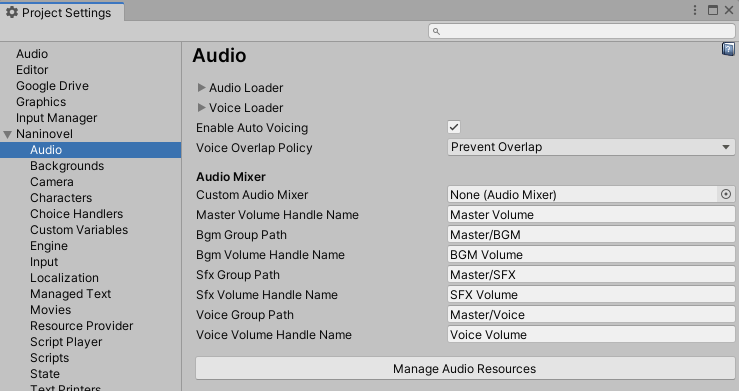Screen dimensions: 739x391
Task: Collapse the Naninovel tree section
Action: pos(8,134)
